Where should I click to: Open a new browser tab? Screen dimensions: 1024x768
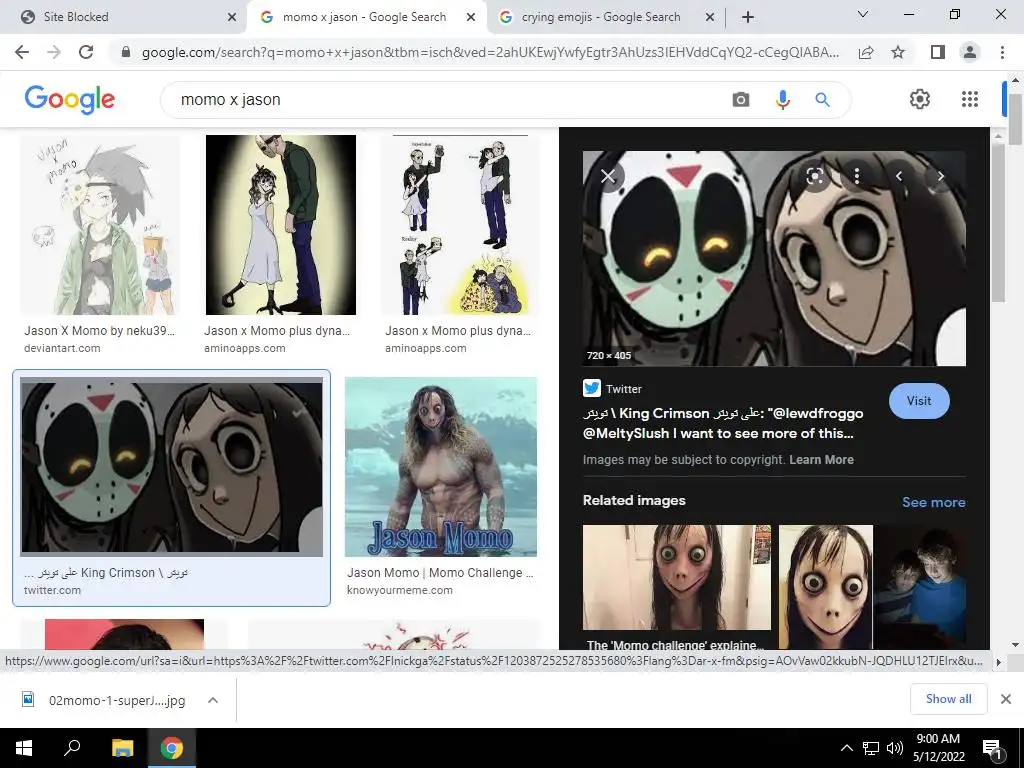[748, 18]
